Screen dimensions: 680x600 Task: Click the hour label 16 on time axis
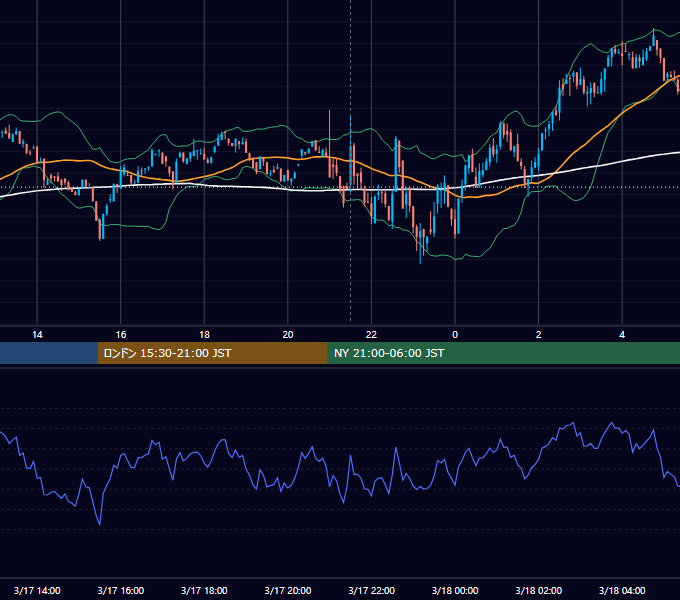point(121,335)
